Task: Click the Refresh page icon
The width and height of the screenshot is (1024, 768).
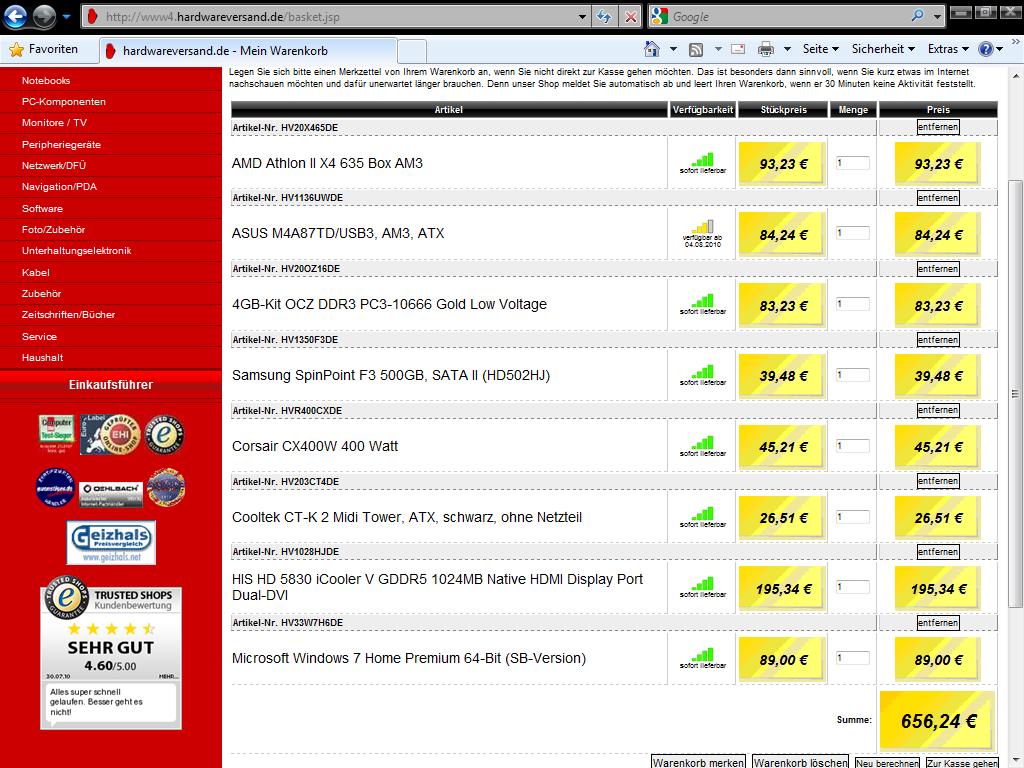Action: tap(604, 17)
